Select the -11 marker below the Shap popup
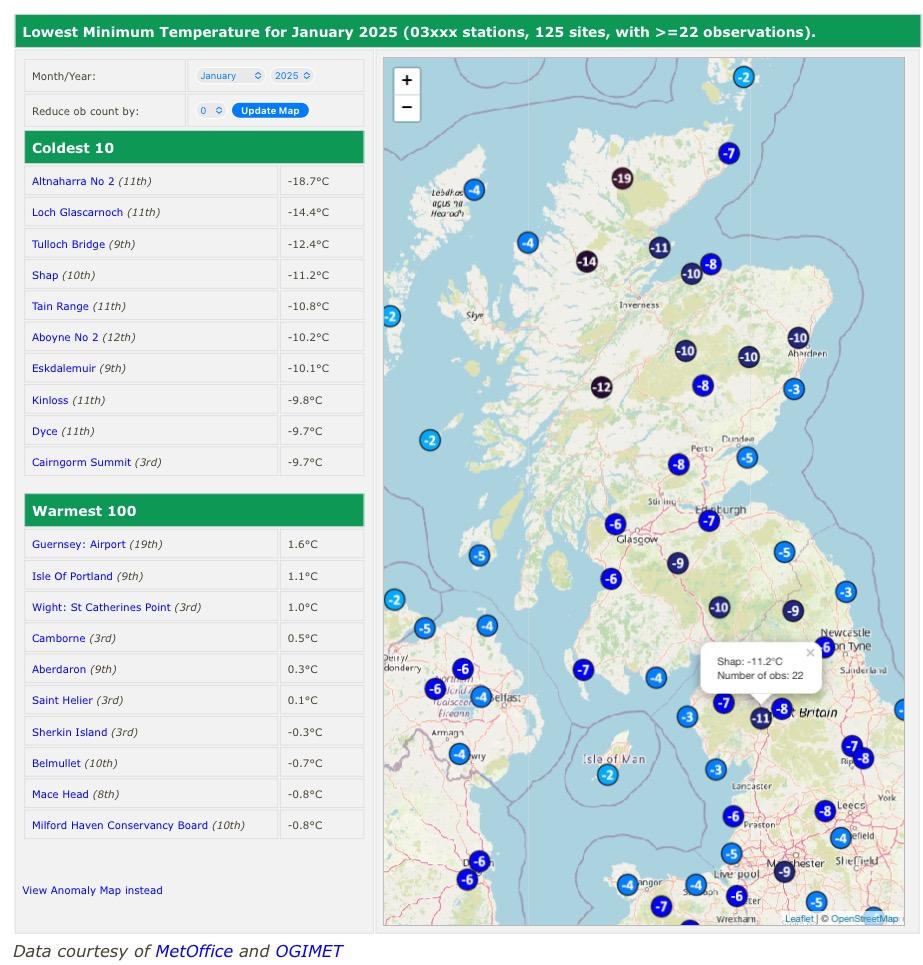Screen dimensions: 923x965 761,717
